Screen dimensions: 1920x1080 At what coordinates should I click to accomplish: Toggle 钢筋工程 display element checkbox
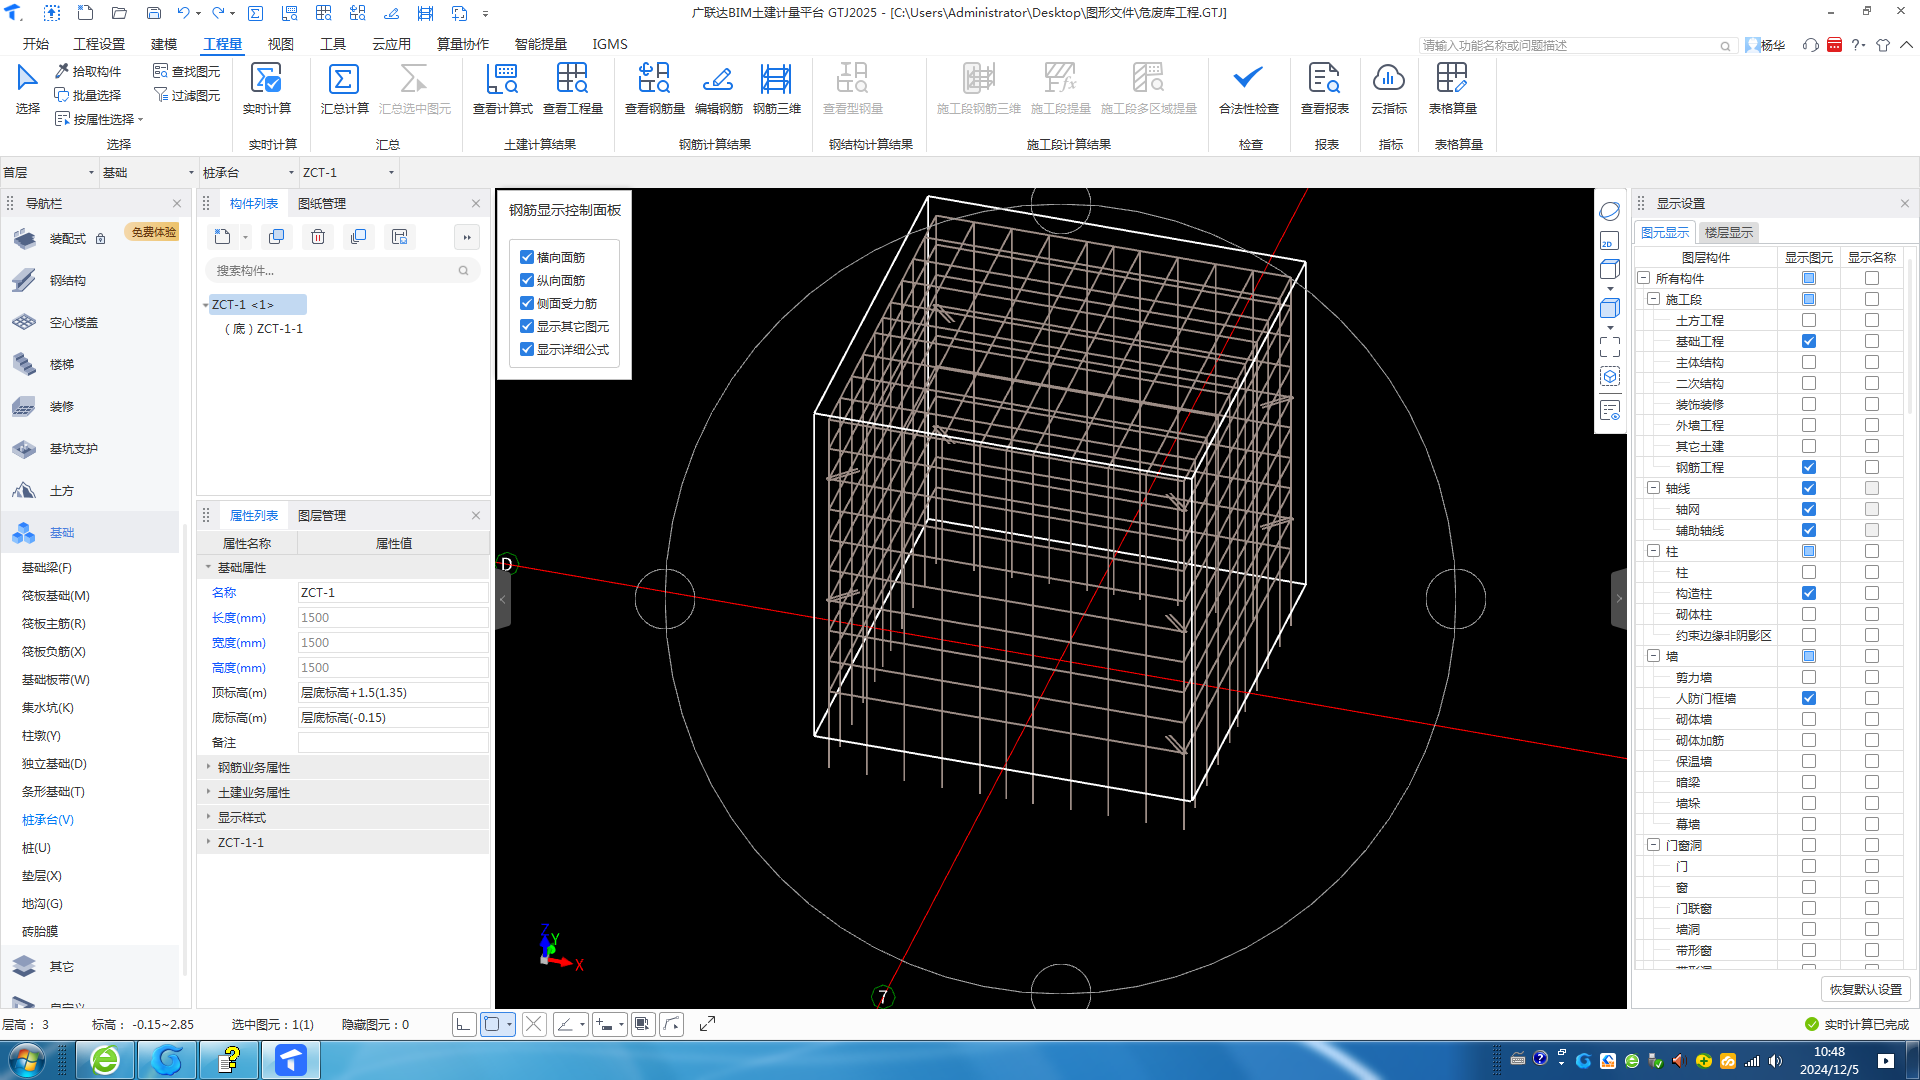tap(1808, 467)
